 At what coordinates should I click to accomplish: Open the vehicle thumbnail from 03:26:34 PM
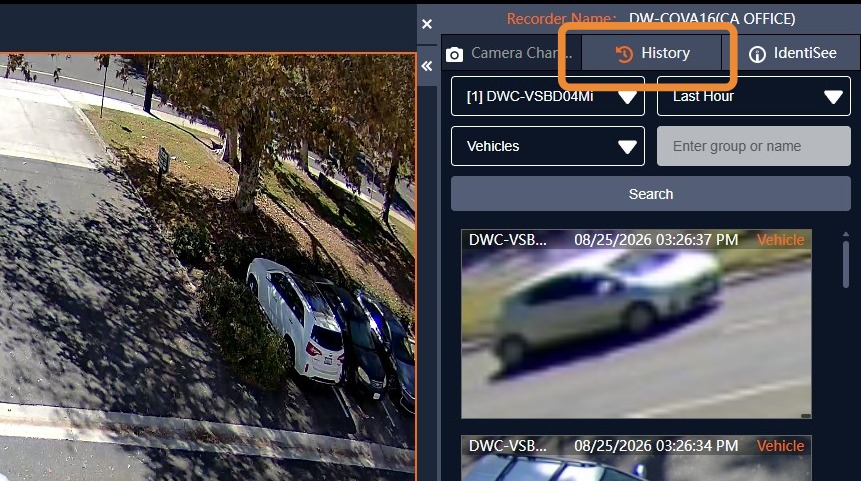pos(636,458)
